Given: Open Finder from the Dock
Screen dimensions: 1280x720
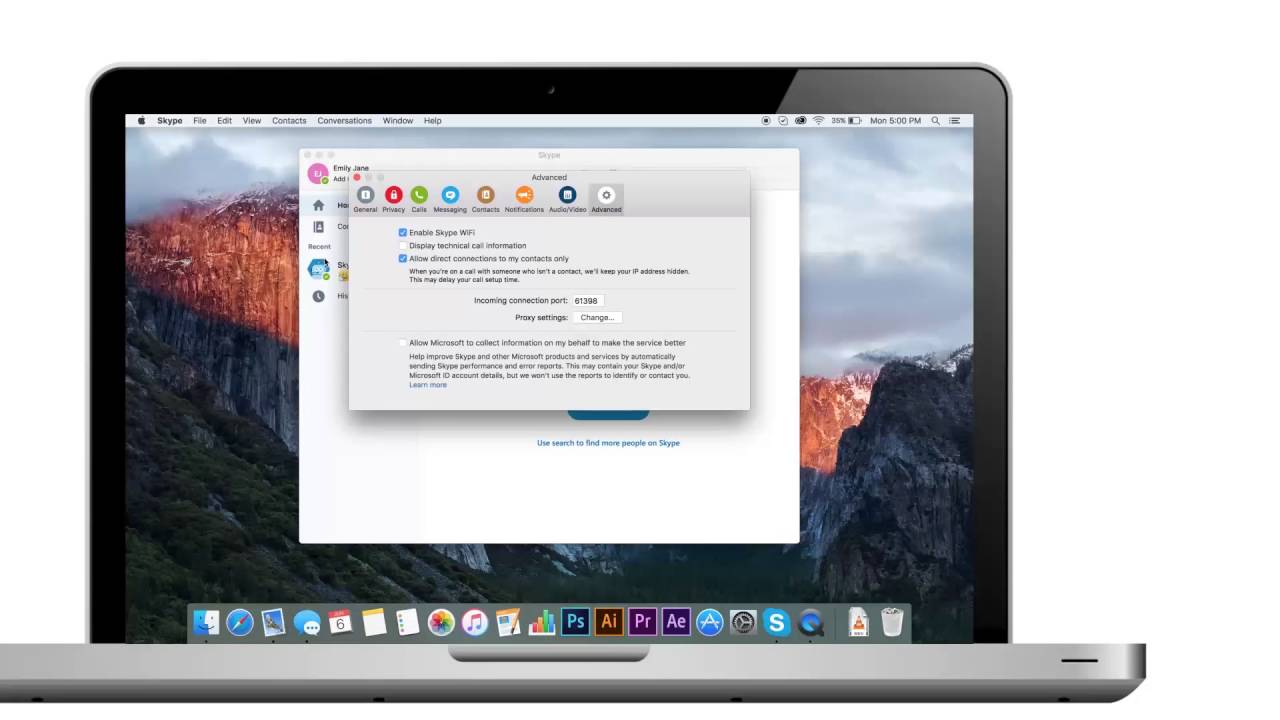Looking at the screenshot, I should (x=206, y=622).
